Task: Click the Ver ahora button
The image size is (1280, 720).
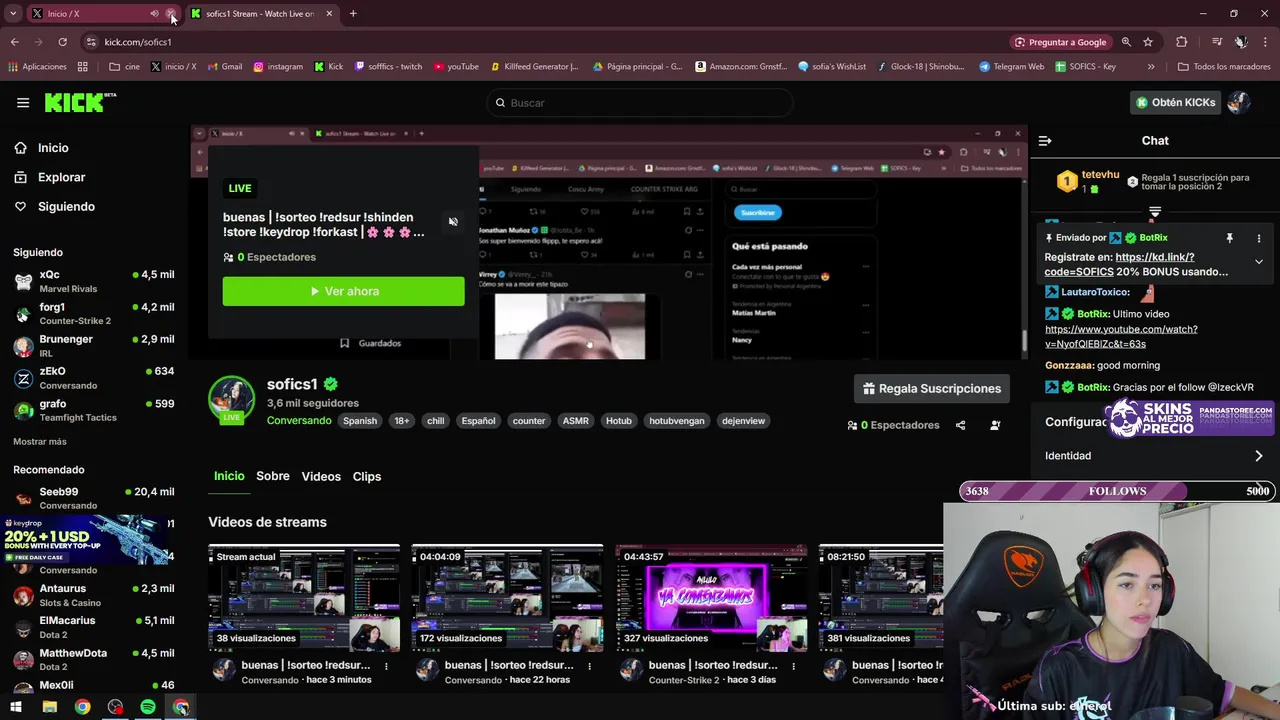Action: click(x=343, y=291)
